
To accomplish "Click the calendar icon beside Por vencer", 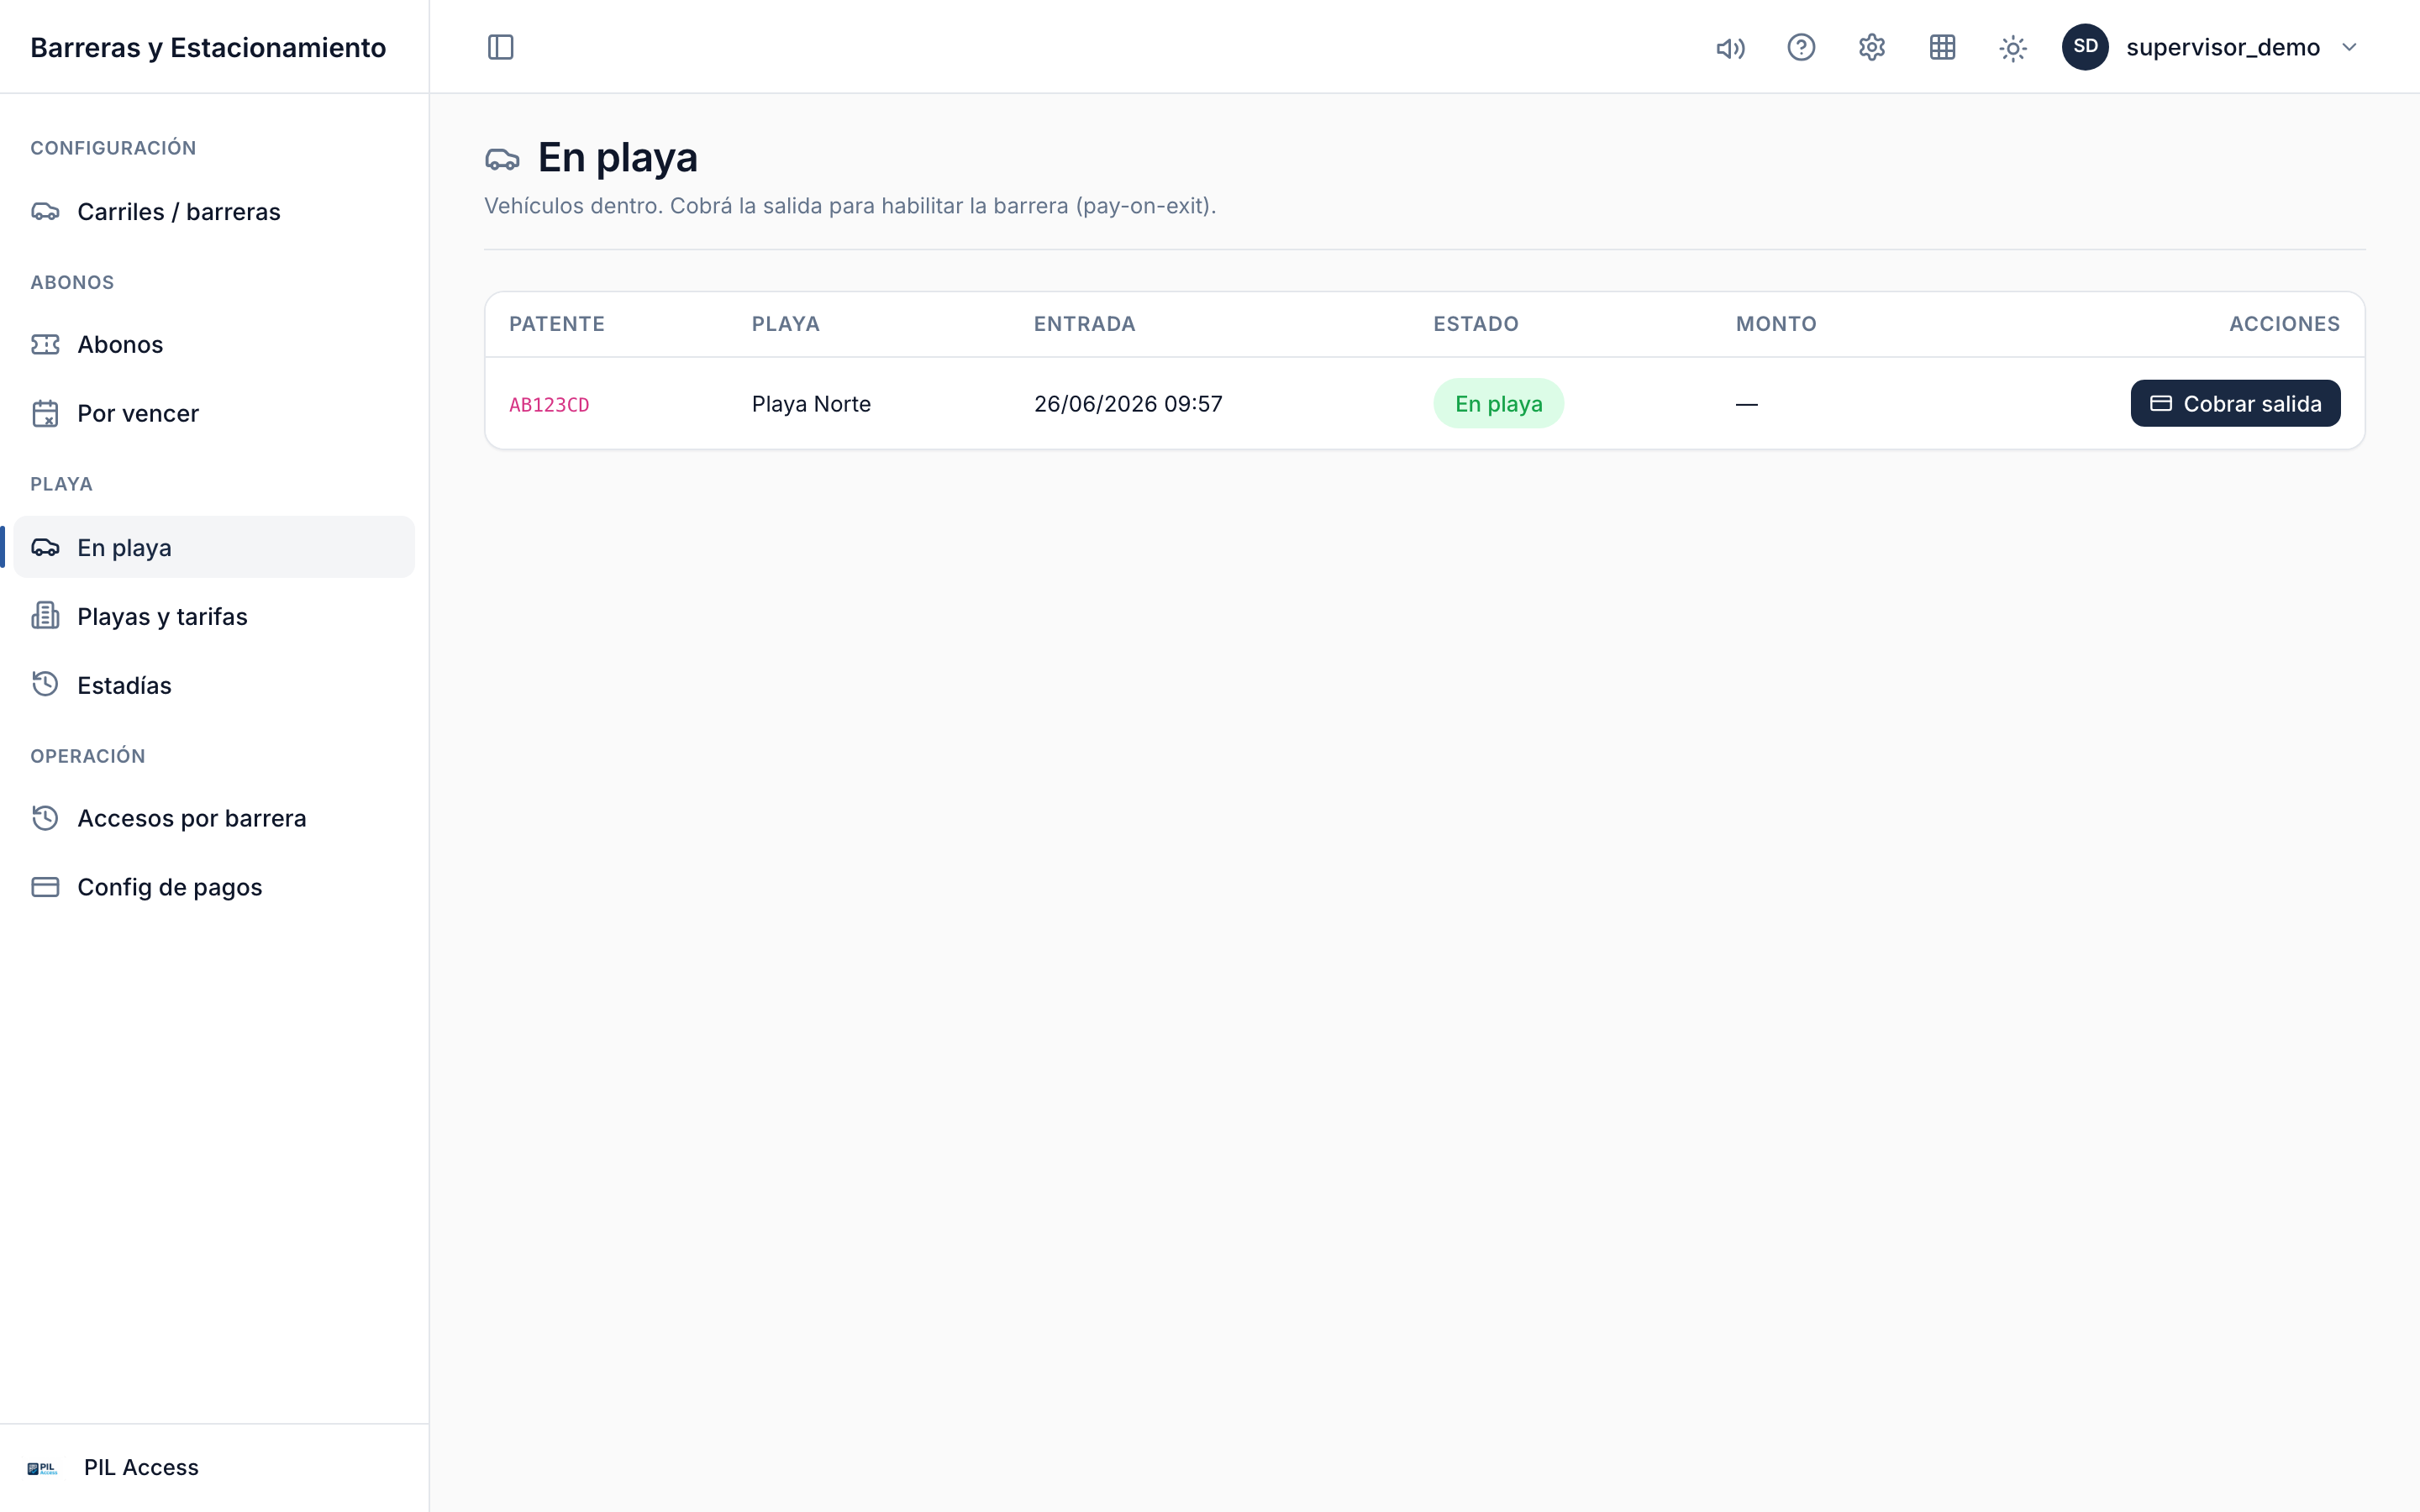I will pyautogui.click(x=45, y=413).
